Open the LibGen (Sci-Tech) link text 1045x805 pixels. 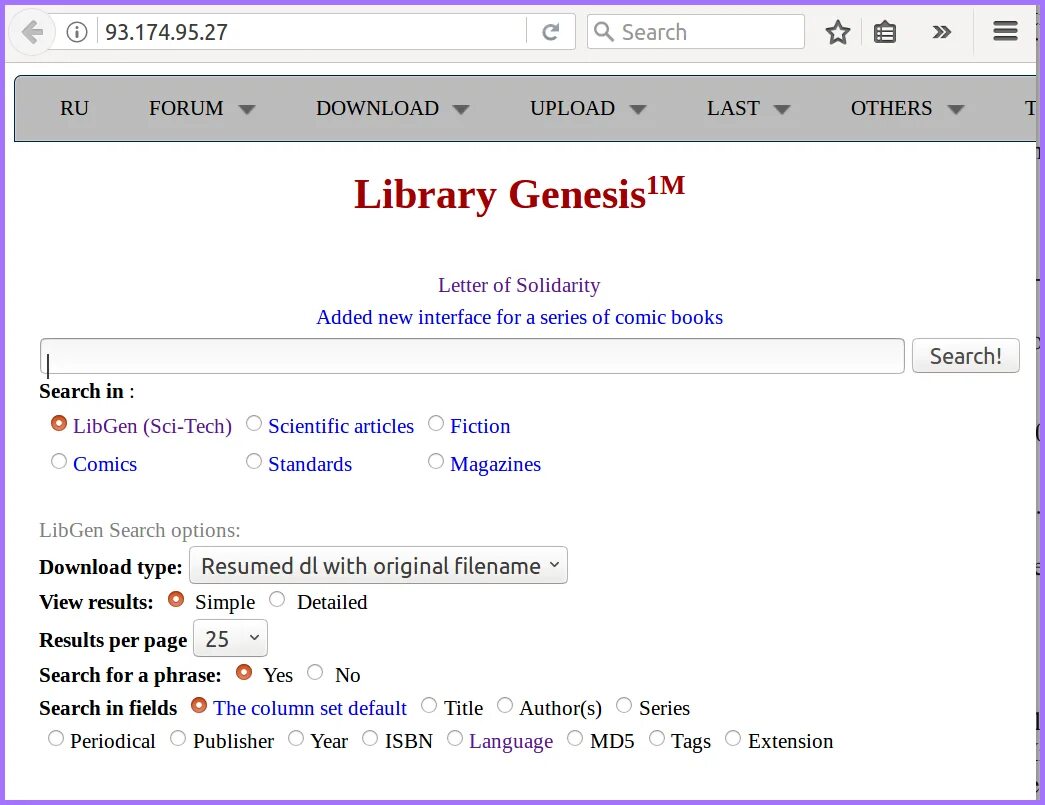153,426
